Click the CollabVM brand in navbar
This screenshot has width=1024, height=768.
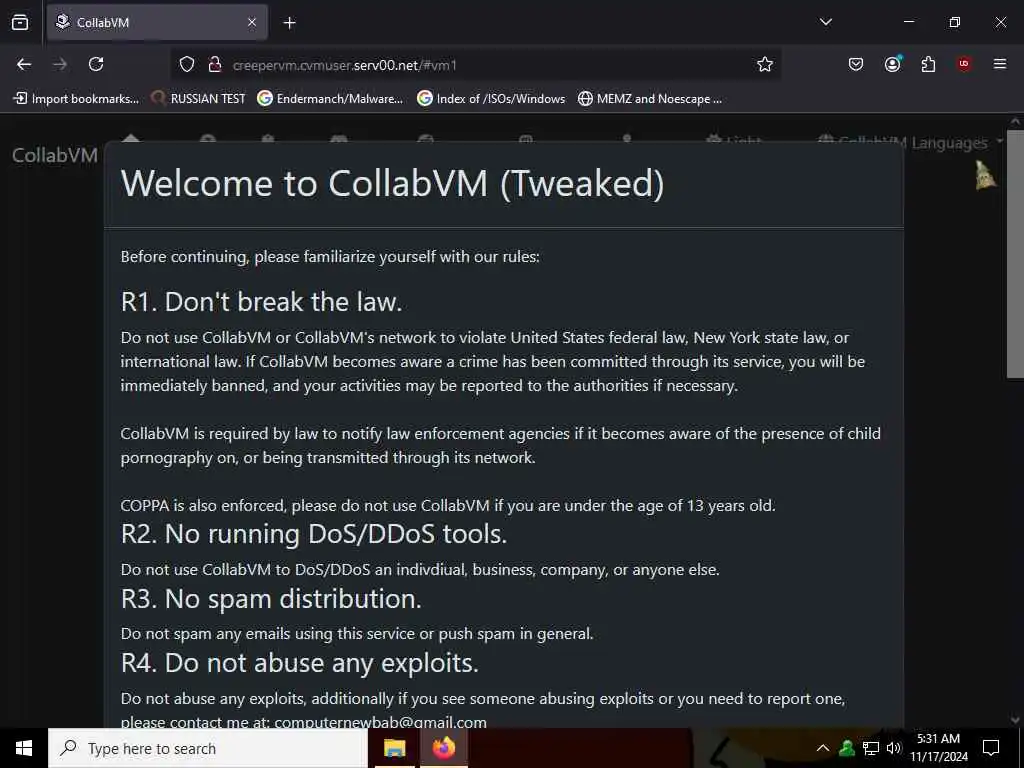55,155
